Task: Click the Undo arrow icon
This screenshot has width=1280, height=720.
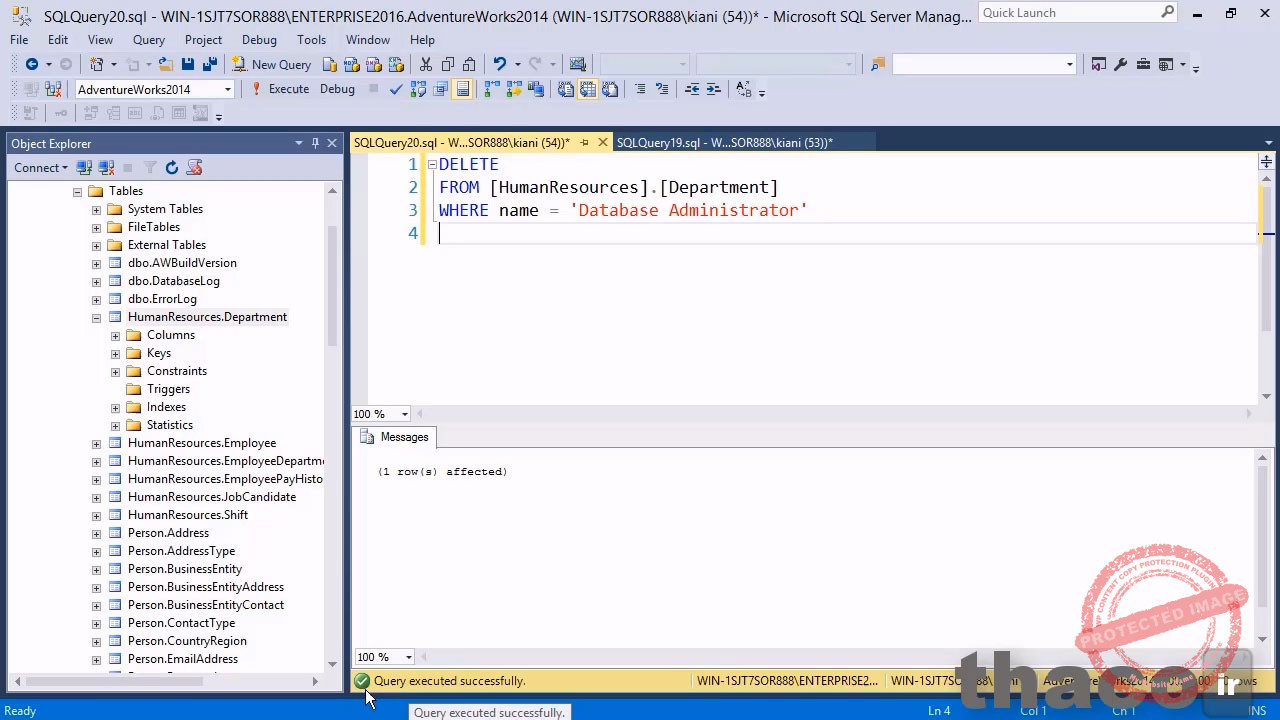Action: point(500,64)
